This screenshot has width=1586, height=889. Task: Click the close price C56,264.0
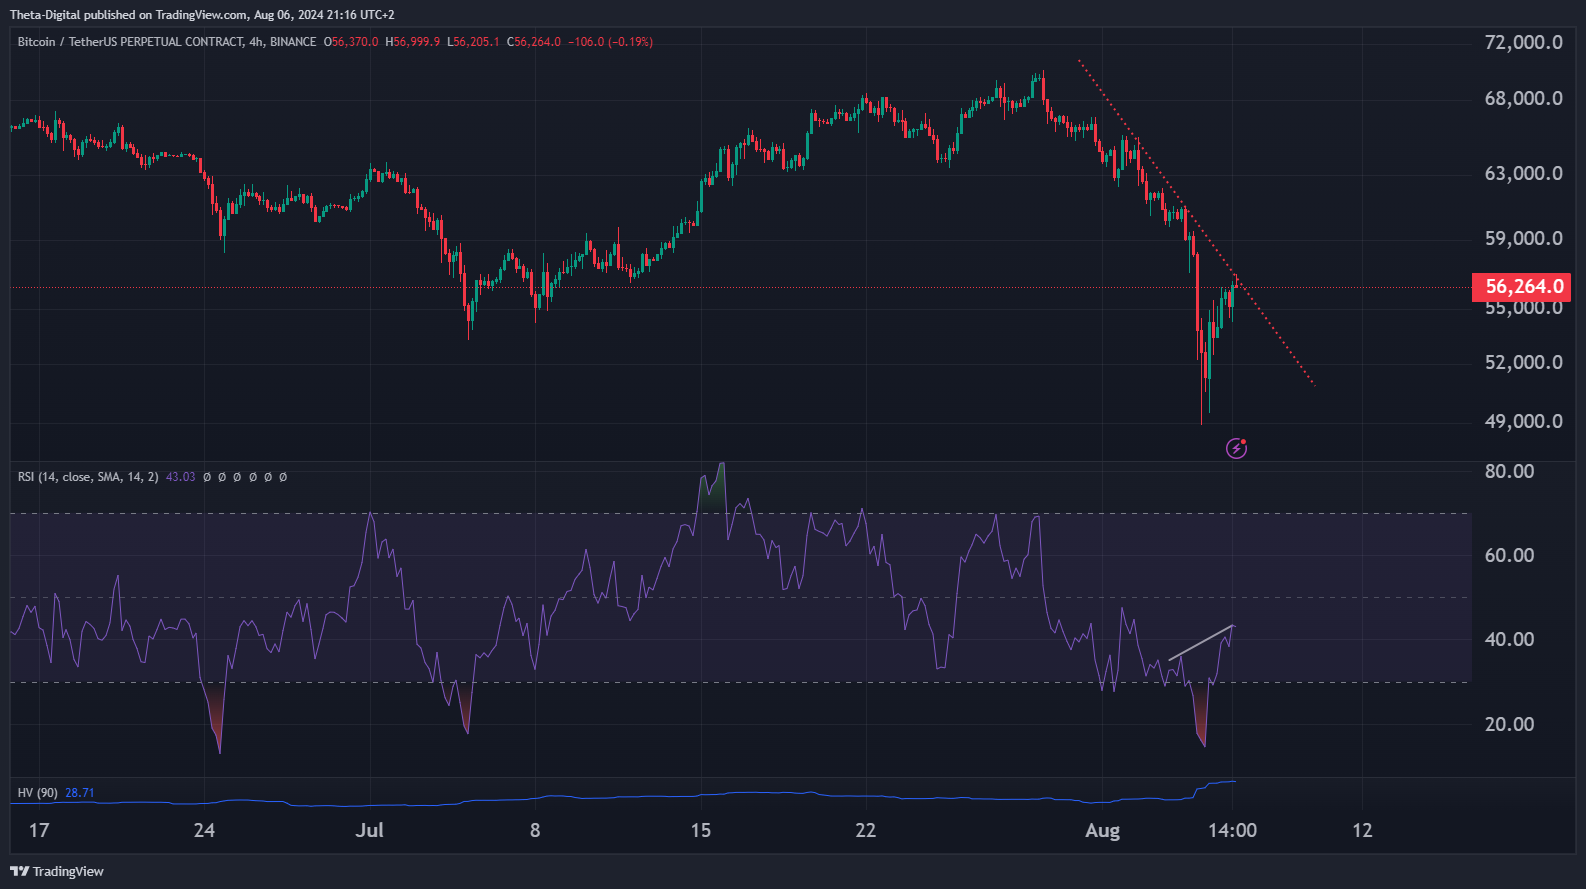click(534, 42)
